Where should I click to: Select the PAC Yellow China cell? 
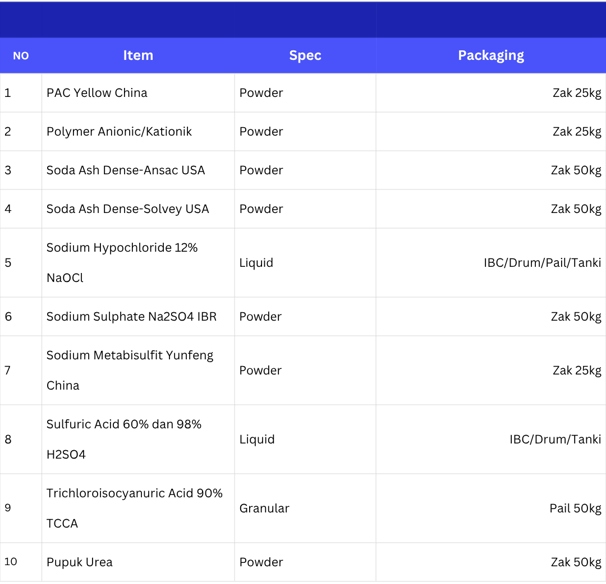pyautogui.click(x=138, y=93)
